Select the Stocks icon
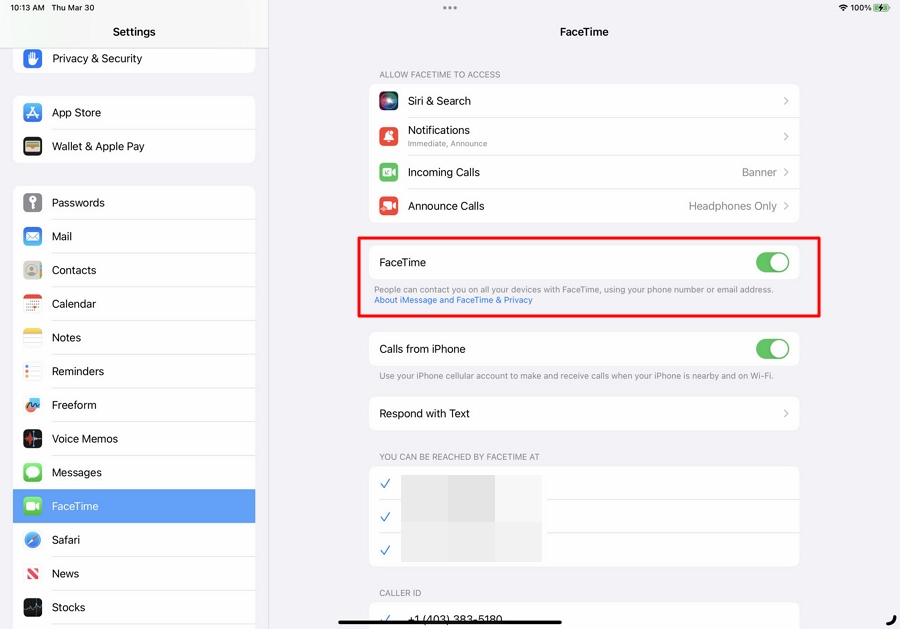Screen dimensions: 900x629 [x=33, y=607]
